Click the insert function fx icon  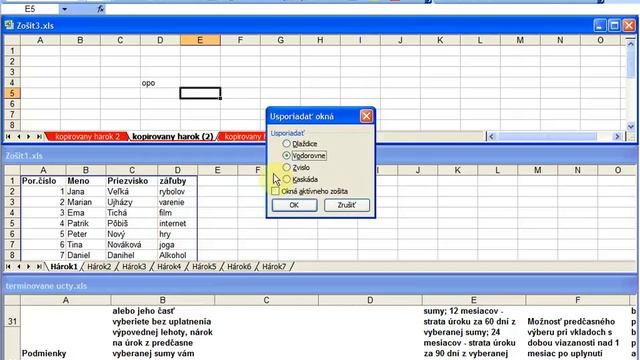pos(100,9)
